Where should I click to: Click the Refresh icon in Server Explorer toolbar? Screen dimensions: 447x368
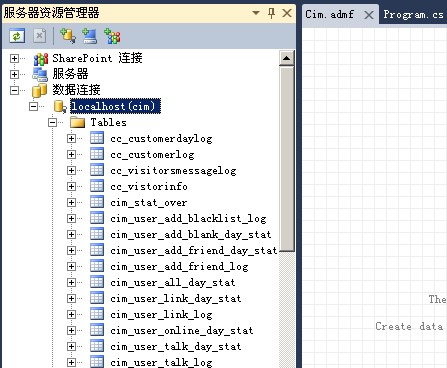(17, 35)
